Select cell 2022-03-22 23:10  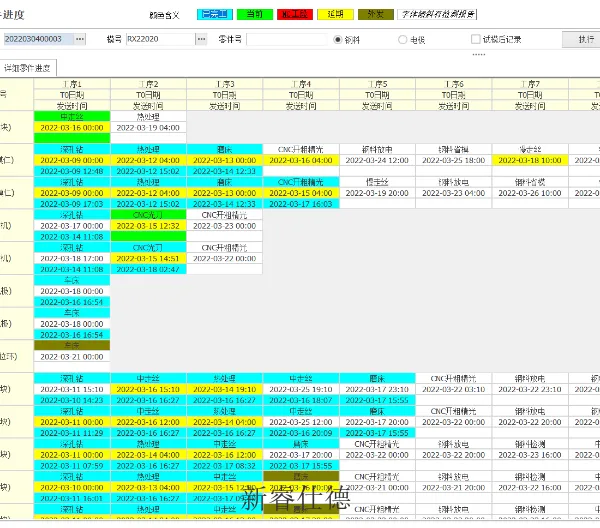(530, 389)
